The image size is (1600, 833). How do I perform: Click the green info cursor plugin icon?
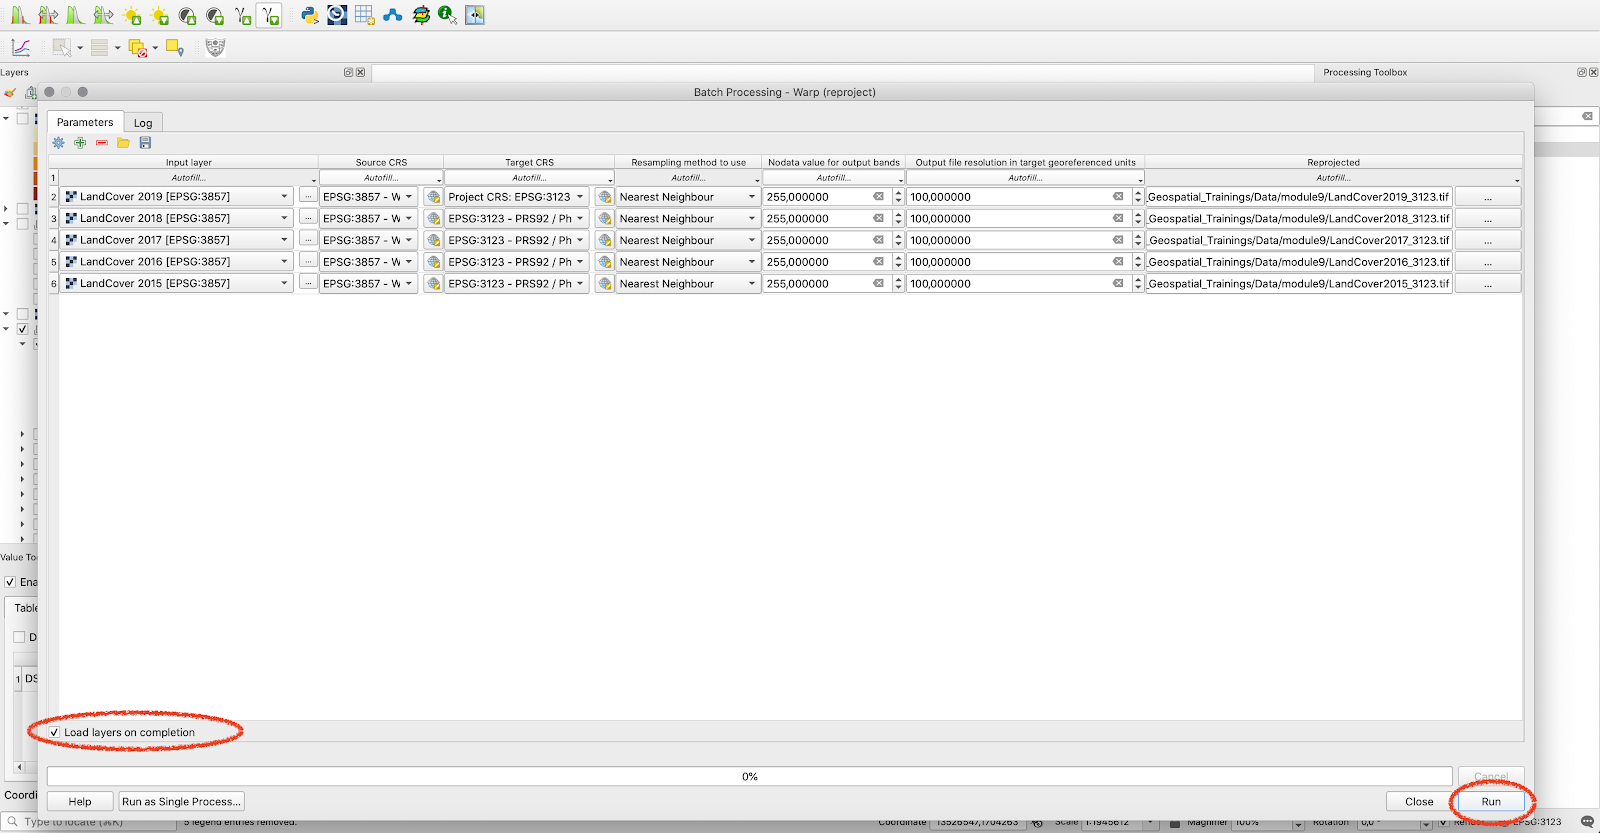tap(448, 15)
